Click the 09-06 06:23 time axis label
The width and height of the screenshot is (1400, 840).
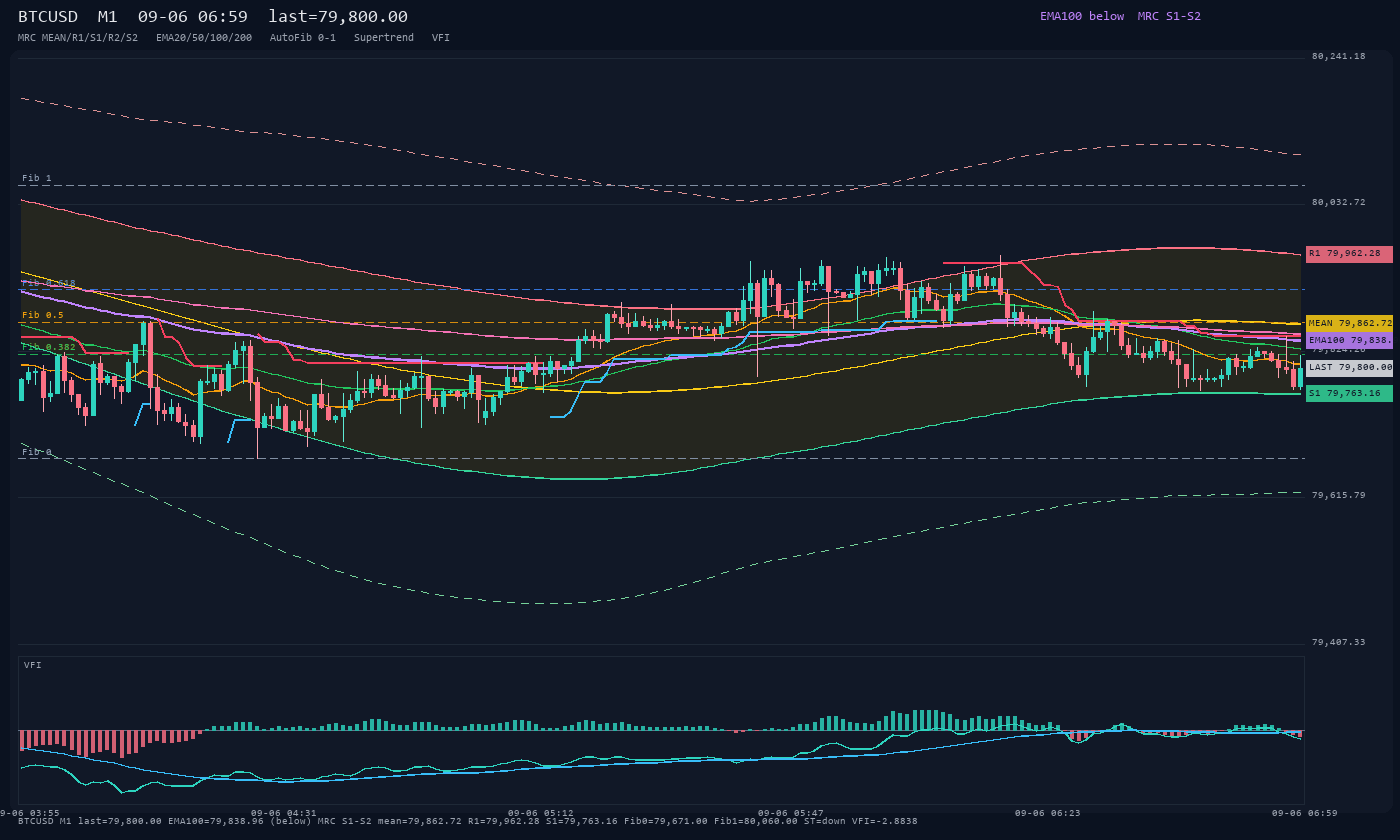(1048, 813)
